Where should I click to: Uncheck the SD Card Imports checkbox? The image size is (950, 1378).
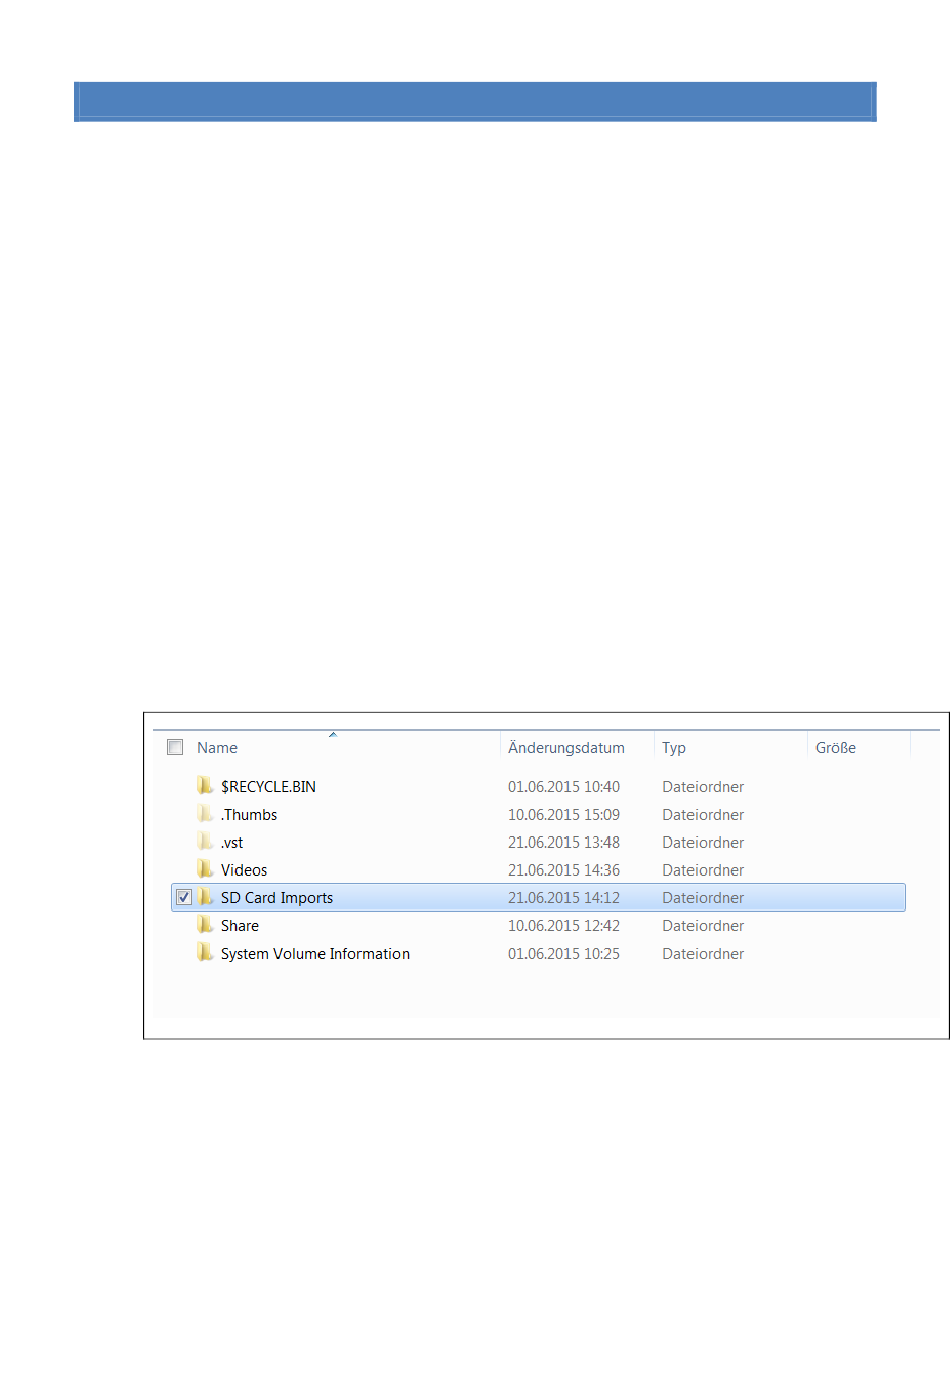click(x=184, y=897)
